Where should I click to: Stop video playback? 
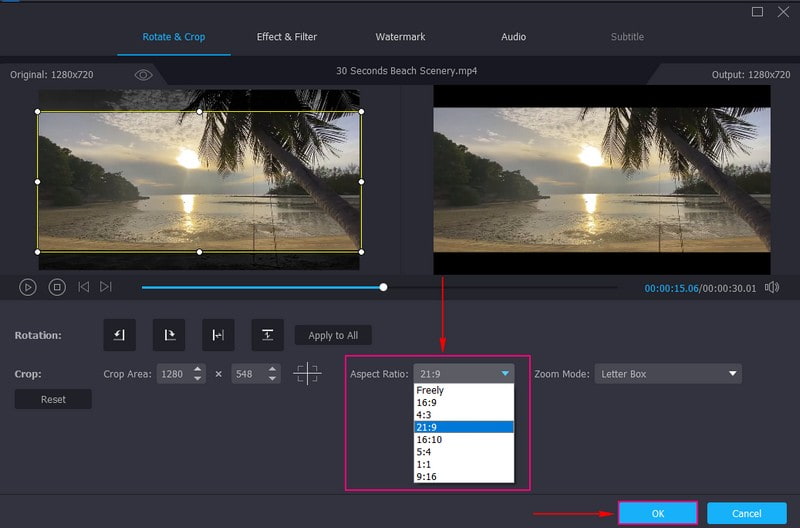click(57, 287)
